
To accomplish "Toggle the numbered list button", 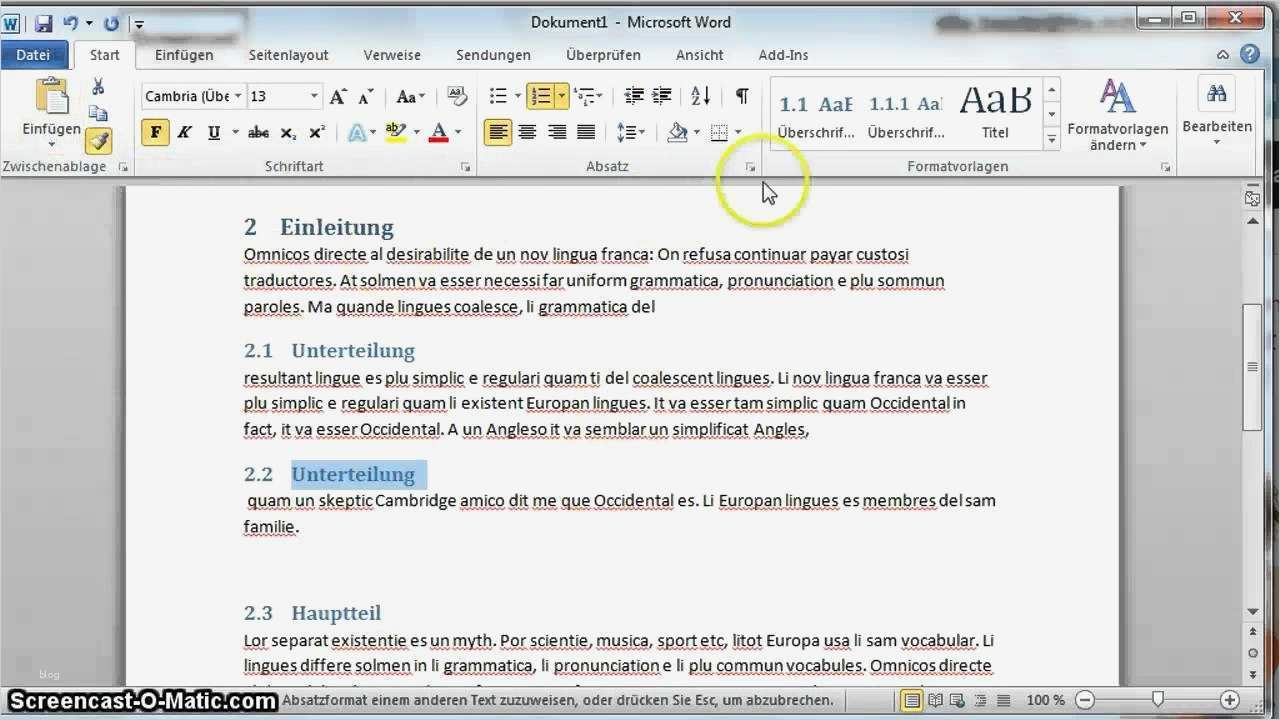I will coord(540,96).
